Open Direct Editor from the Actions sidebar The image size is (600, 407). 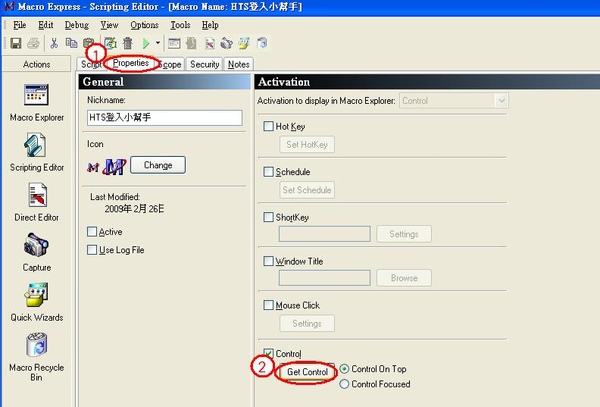37,202
